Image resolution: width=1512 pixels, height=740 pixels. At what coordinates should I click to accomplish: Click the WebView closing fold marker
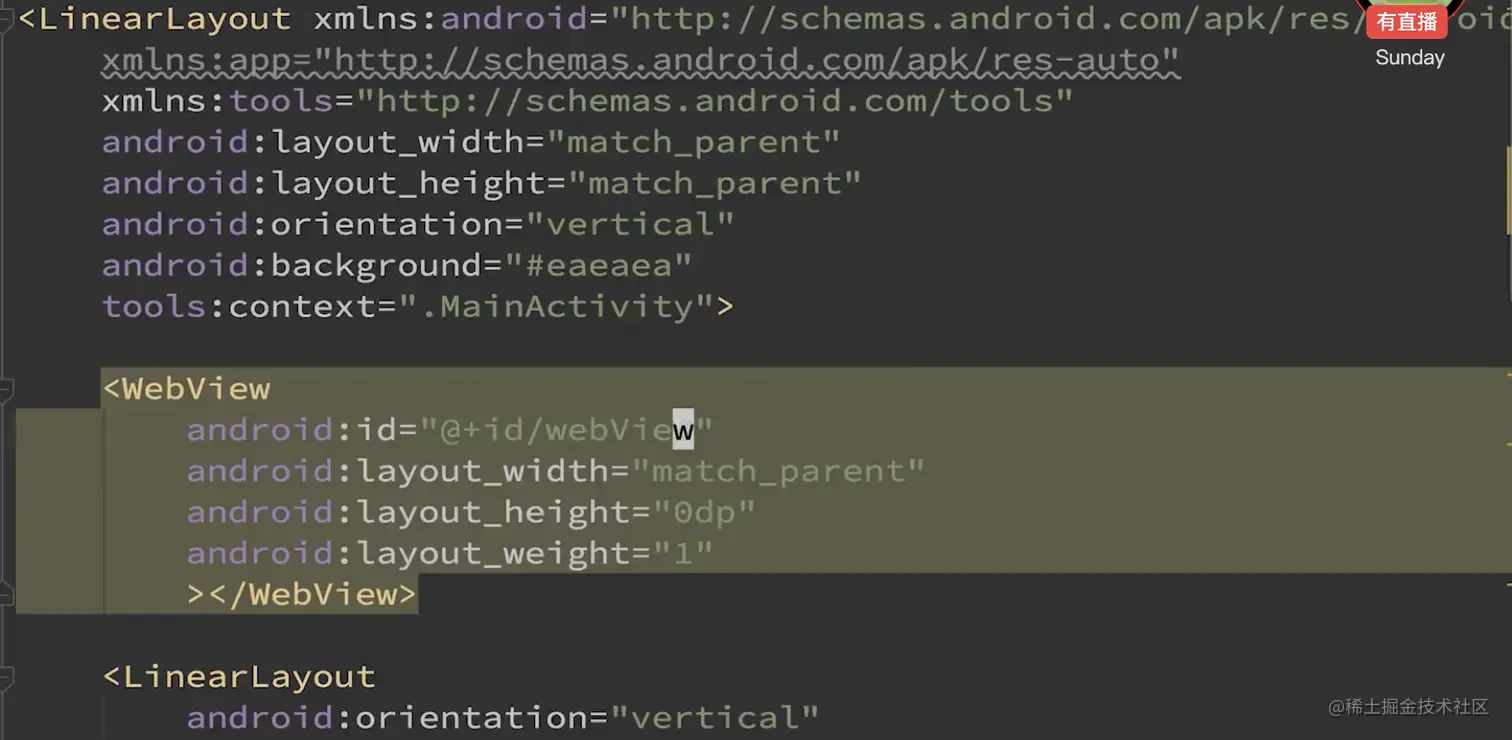point(6,594)
